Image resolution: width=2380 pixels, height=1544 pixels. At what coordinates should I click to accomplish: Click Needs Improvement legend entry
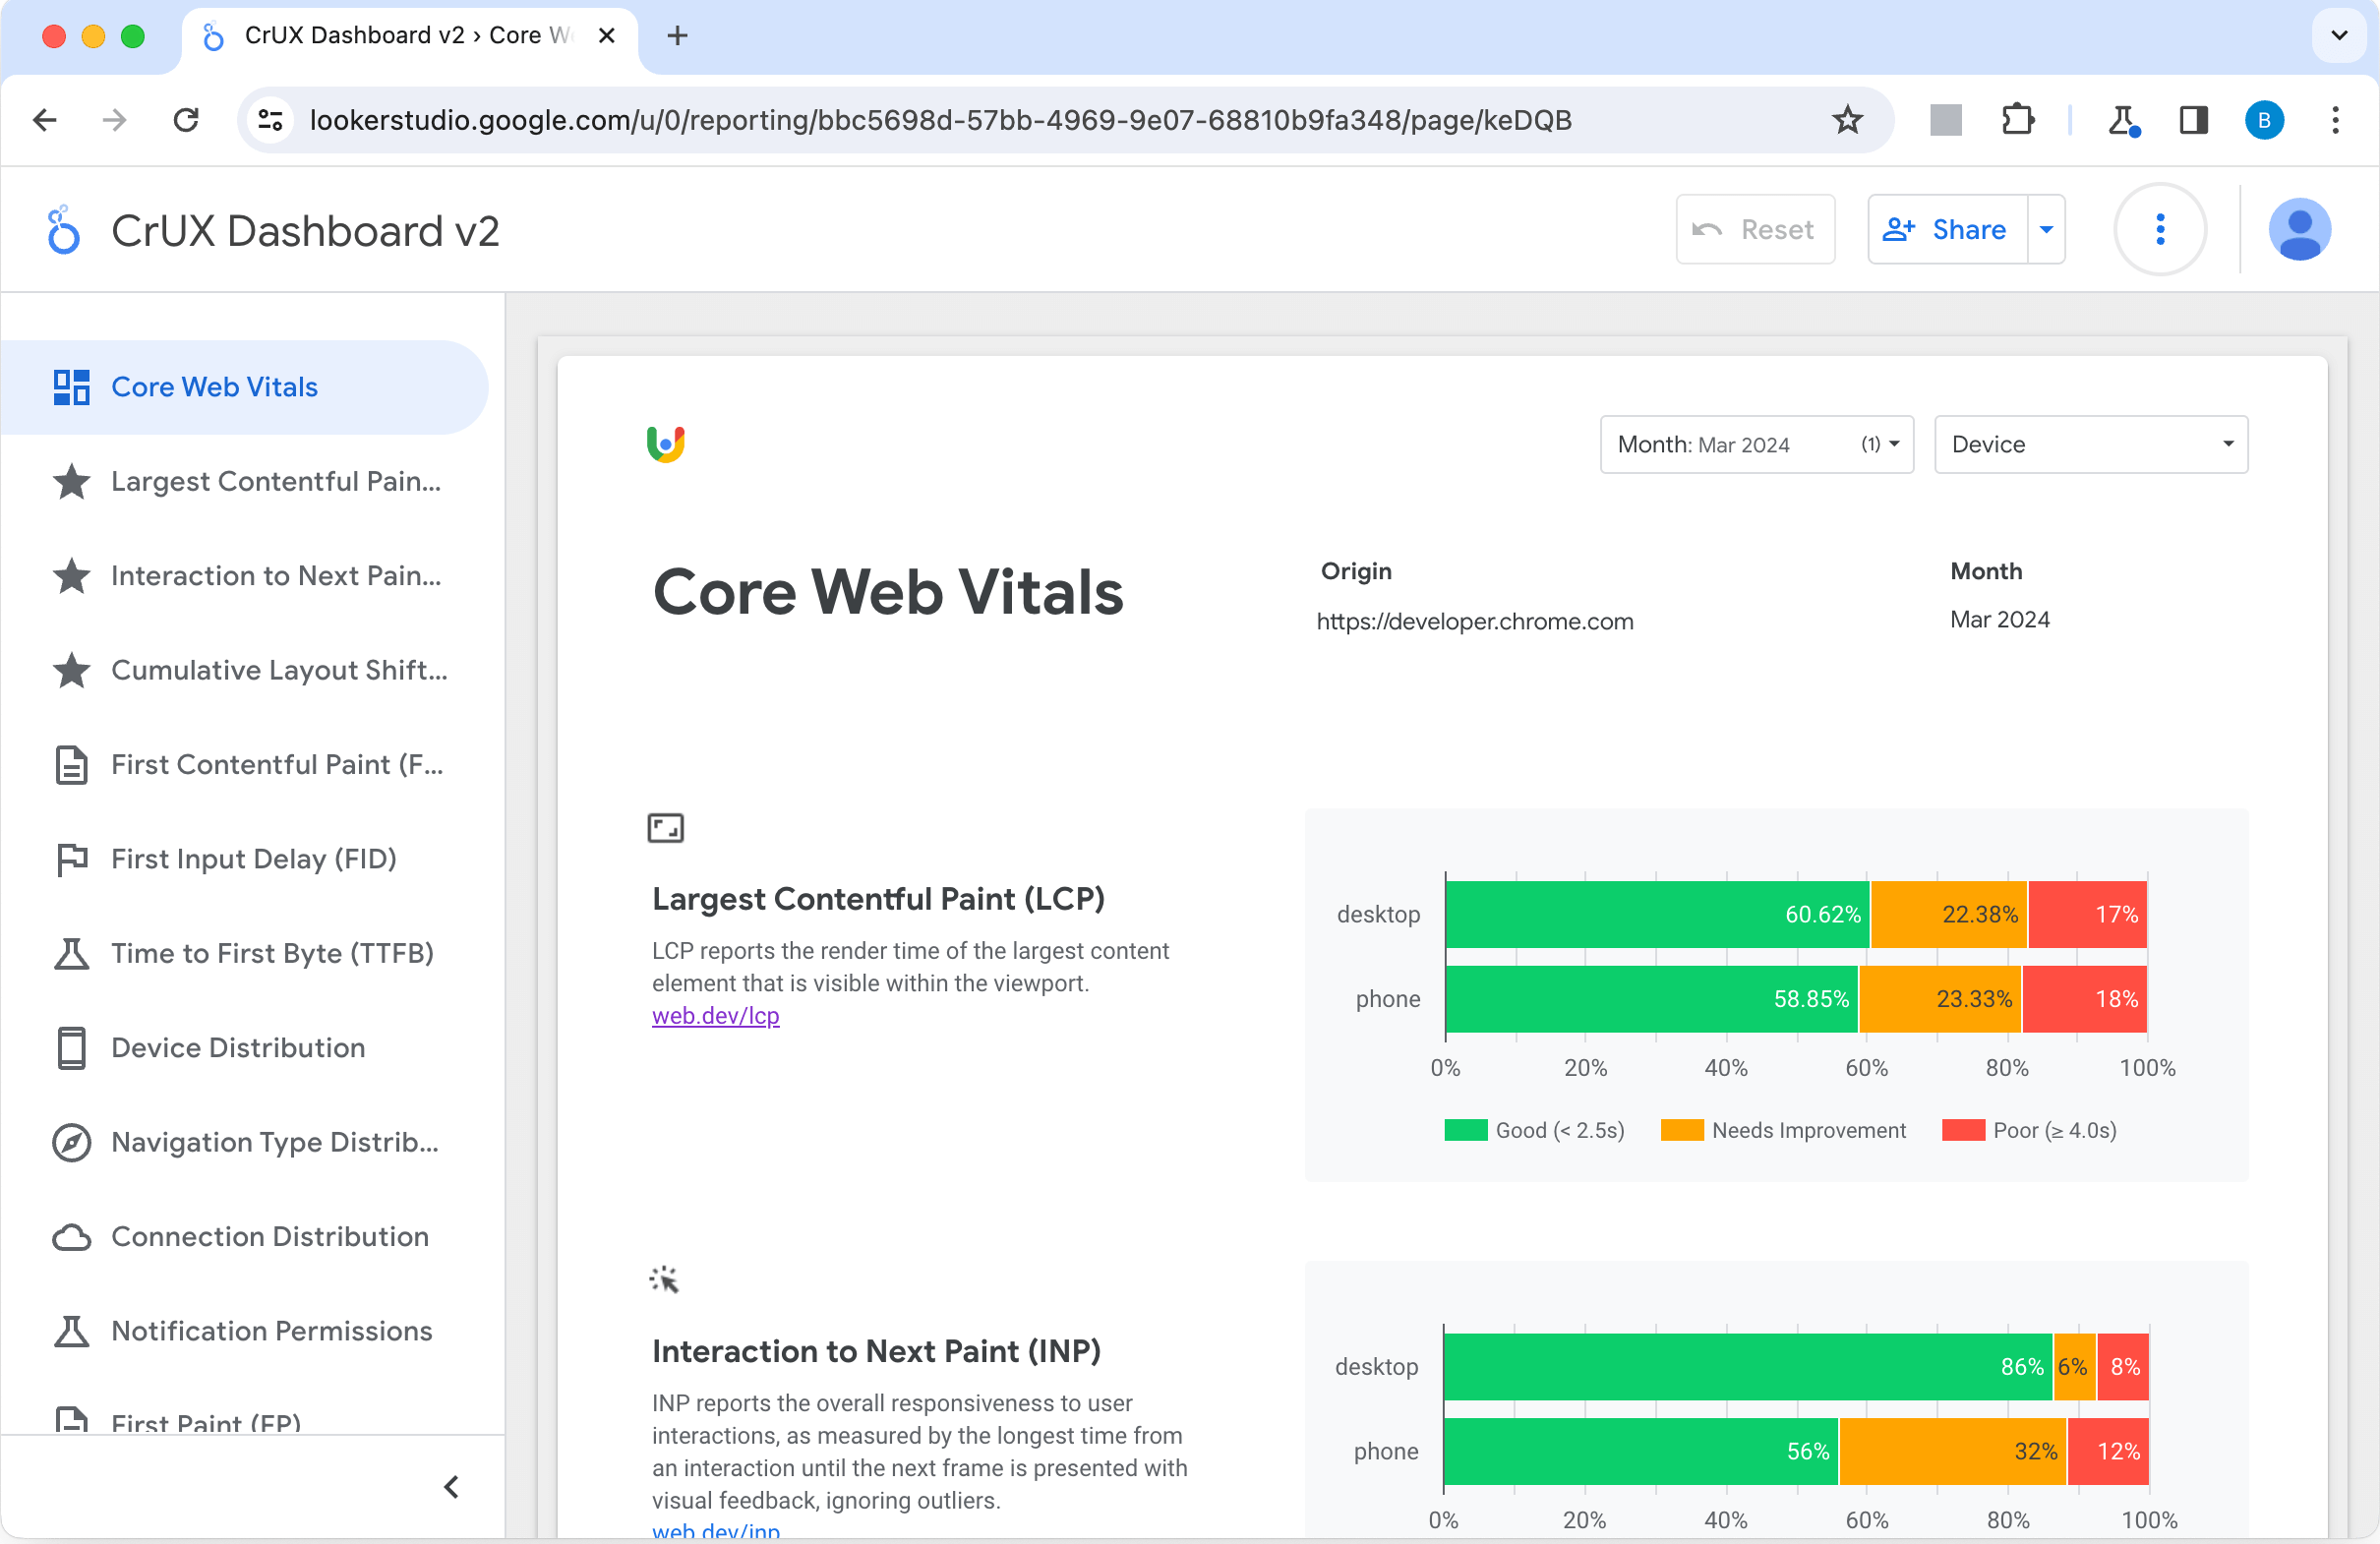(x=1783, y=1130)
